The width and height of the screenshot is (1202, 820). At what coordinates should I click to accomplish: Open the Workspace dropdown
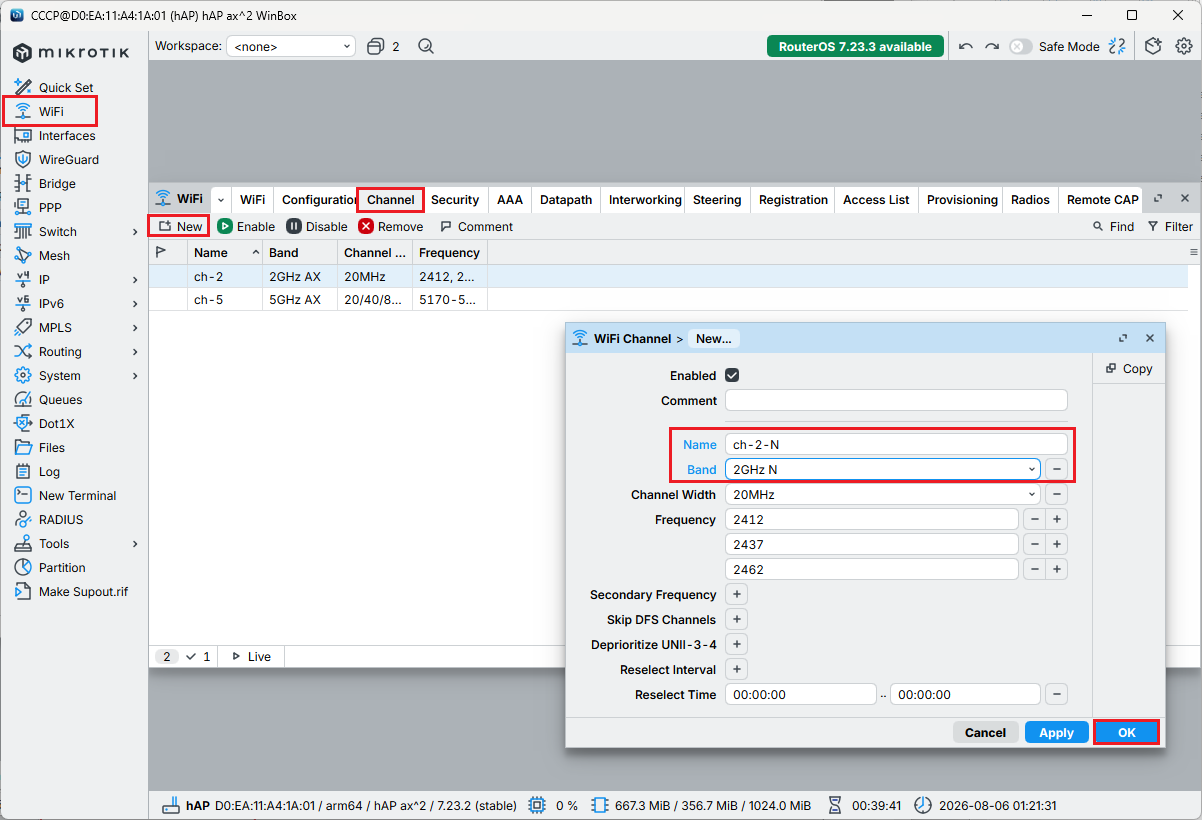[291, 46]
